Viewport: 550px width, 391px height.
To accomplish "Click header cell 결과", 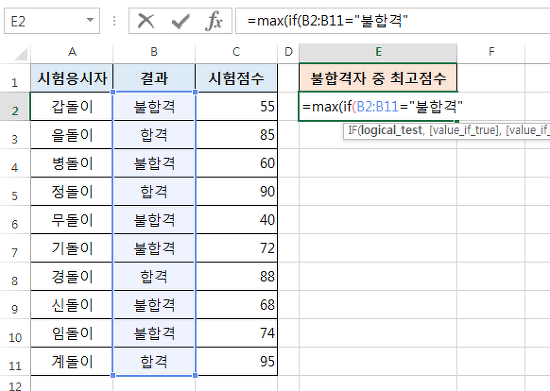I will [154, 78].
